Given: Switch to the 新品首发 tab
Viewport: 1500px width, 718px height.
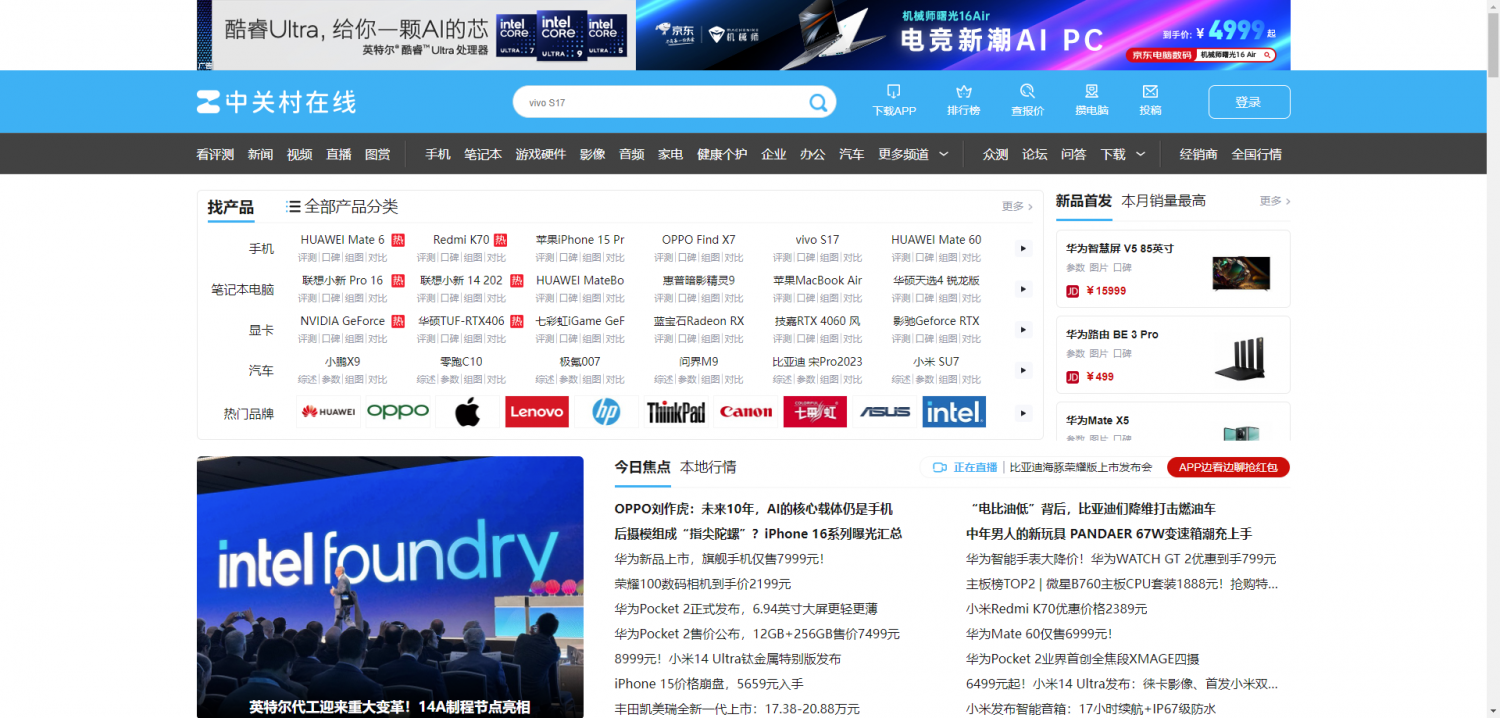Looking at the screenshot, I should pos(1084,201).
